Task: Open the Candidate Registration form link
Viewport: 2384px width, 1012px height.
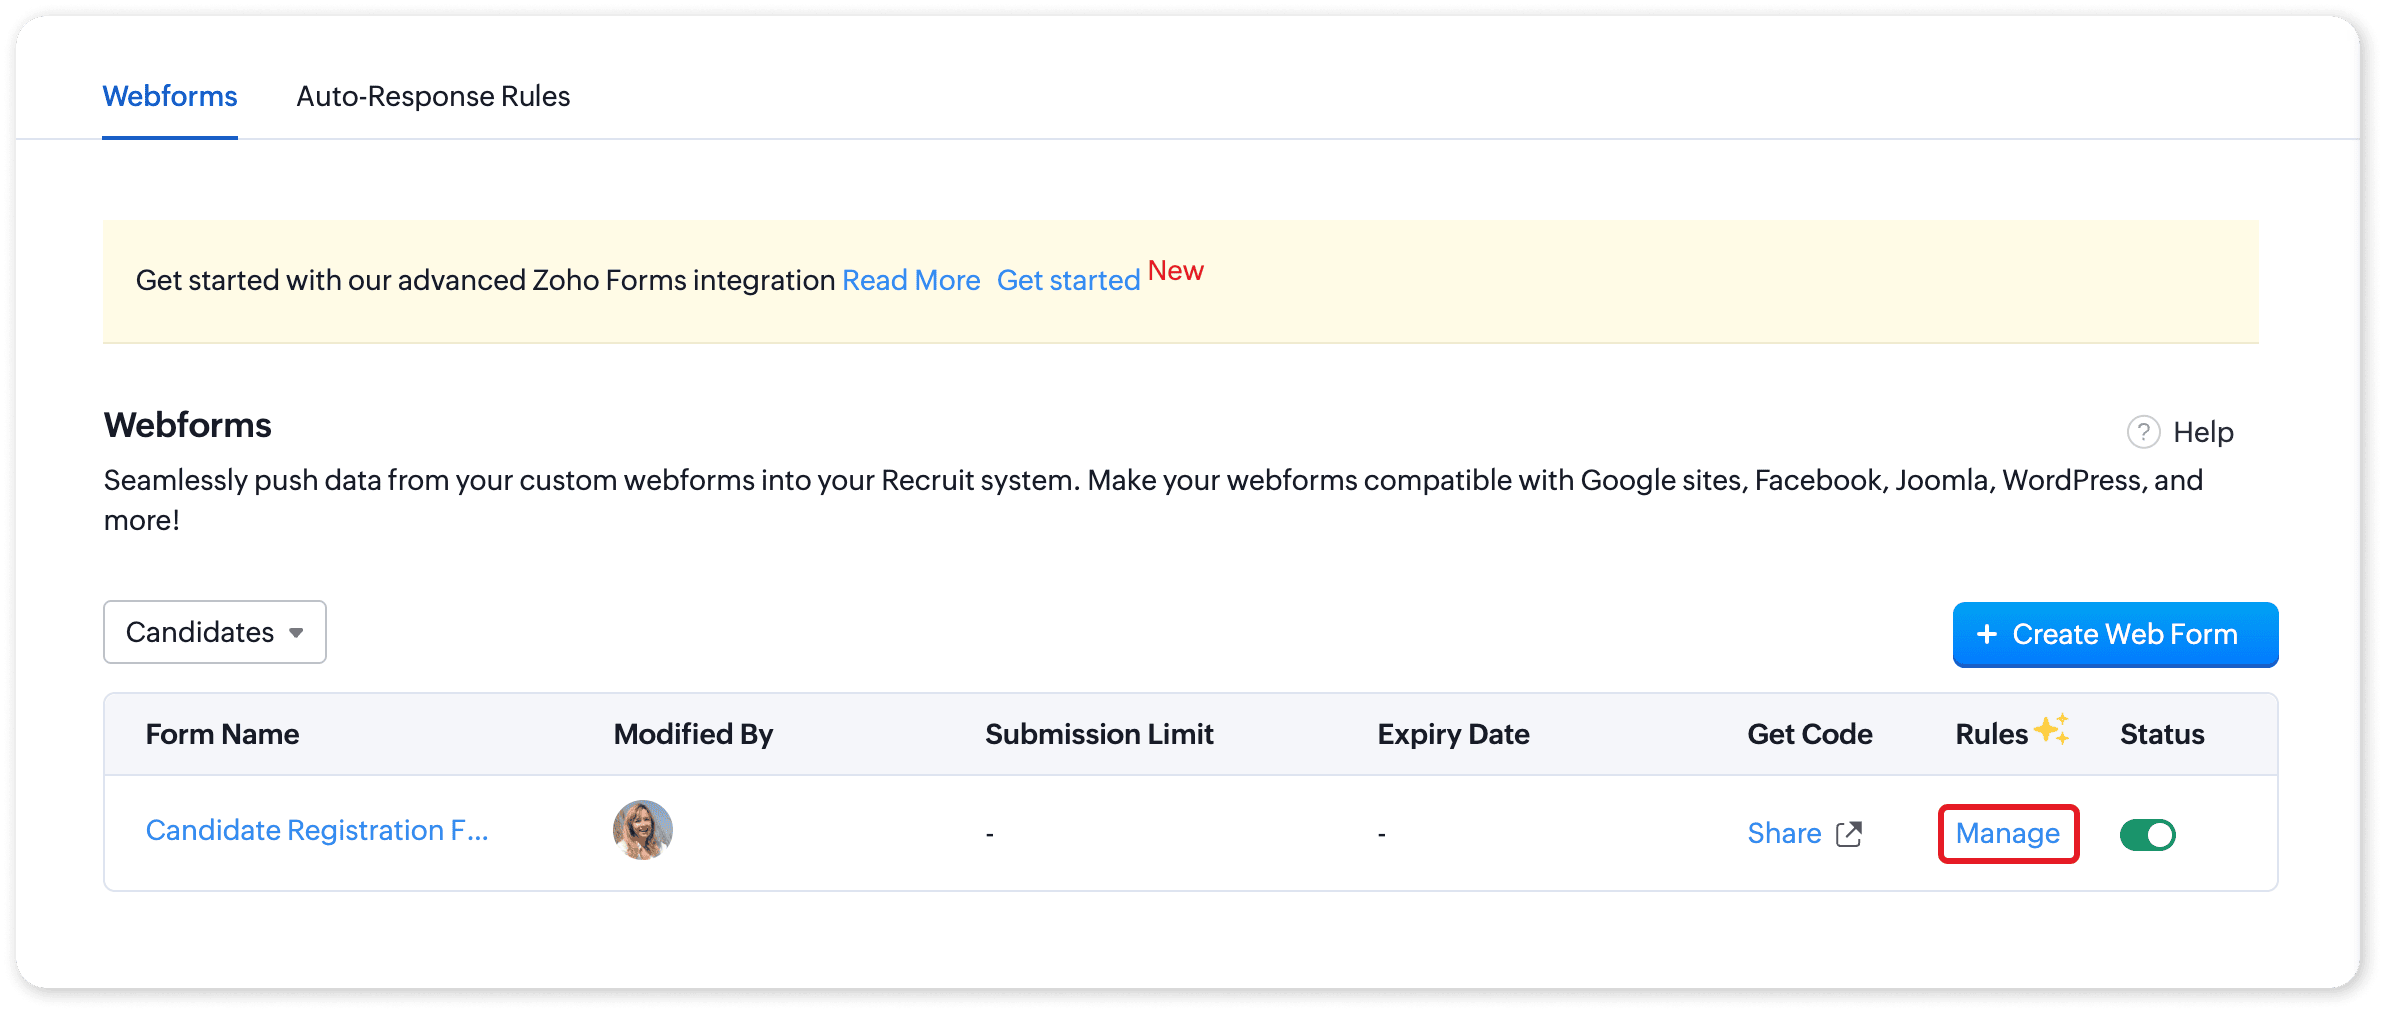Action: point(317,831)
